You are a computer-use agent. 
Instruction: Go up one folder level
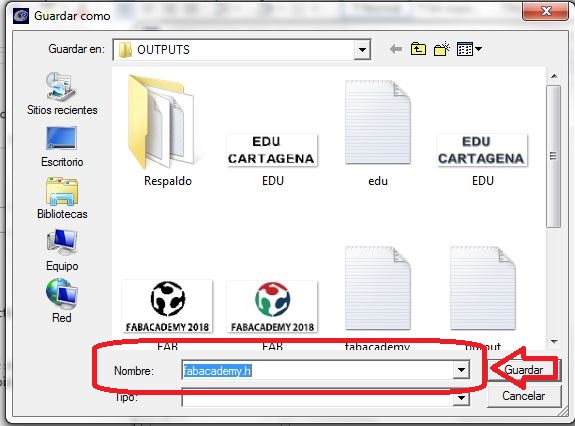click(418, 49)
